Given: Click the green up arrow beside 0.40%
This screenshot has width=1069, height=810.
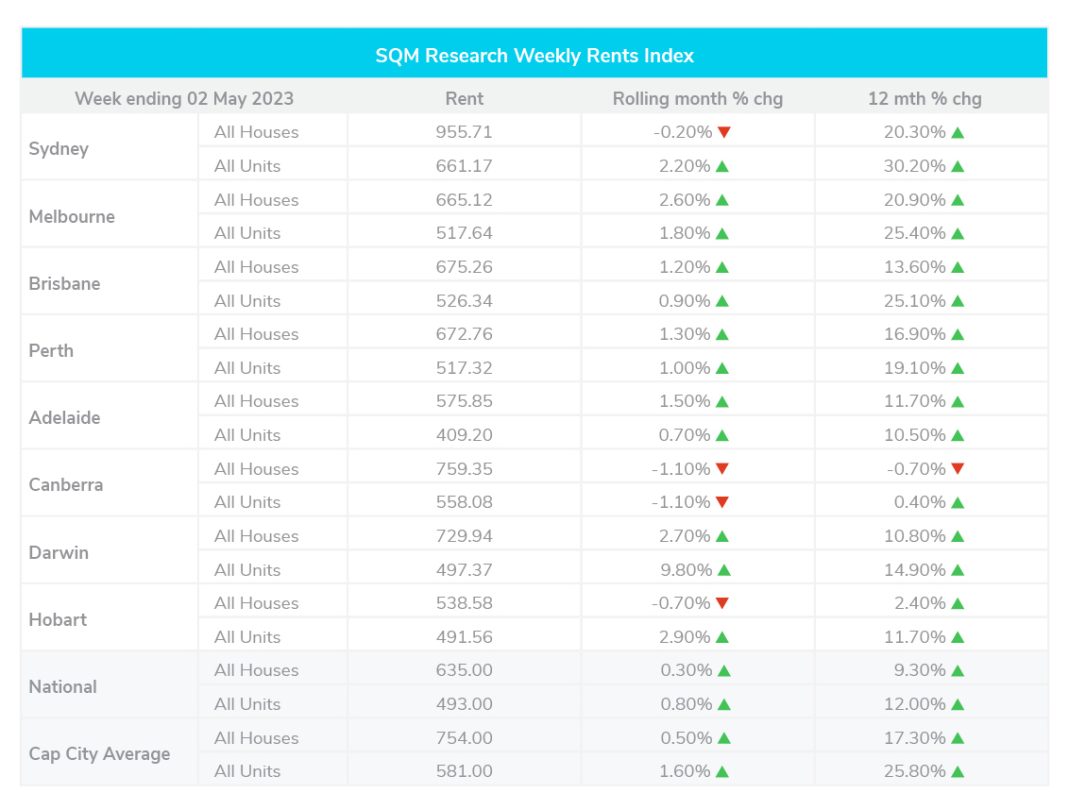Looking at the screenshot, I should (957, 502).
